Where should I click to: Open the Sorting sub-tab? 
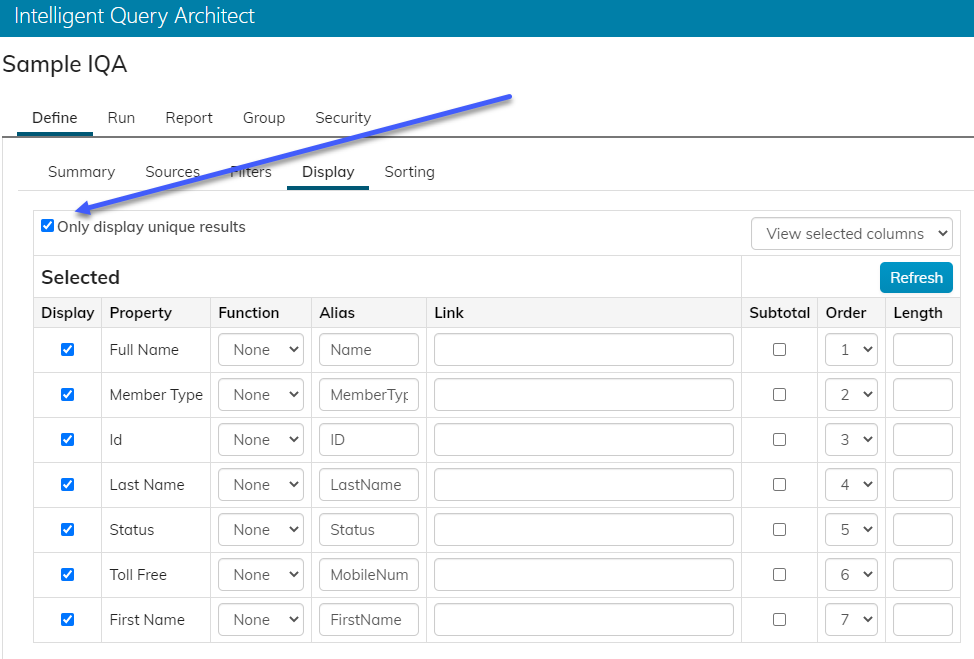tap(409, 172)
